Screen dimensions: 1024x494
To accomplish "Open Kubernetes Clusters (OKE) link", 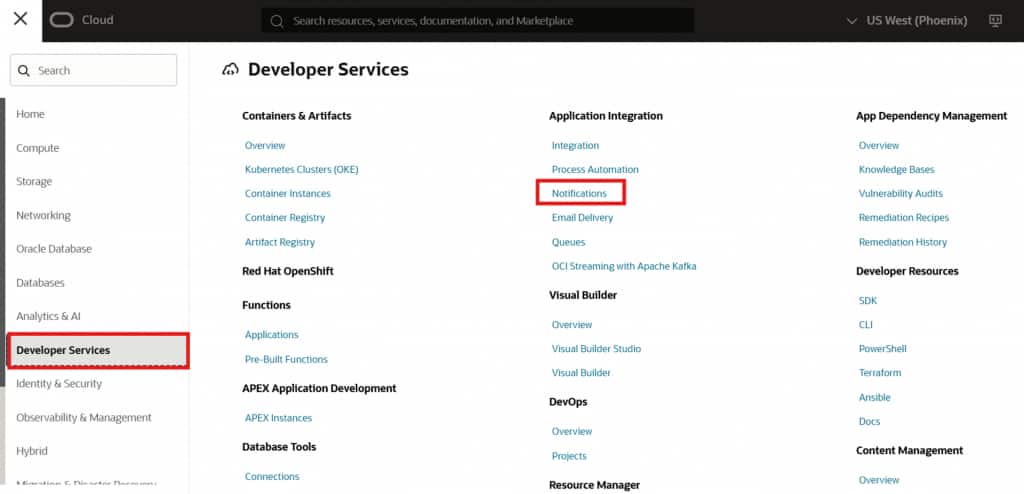I will point(301,169).
